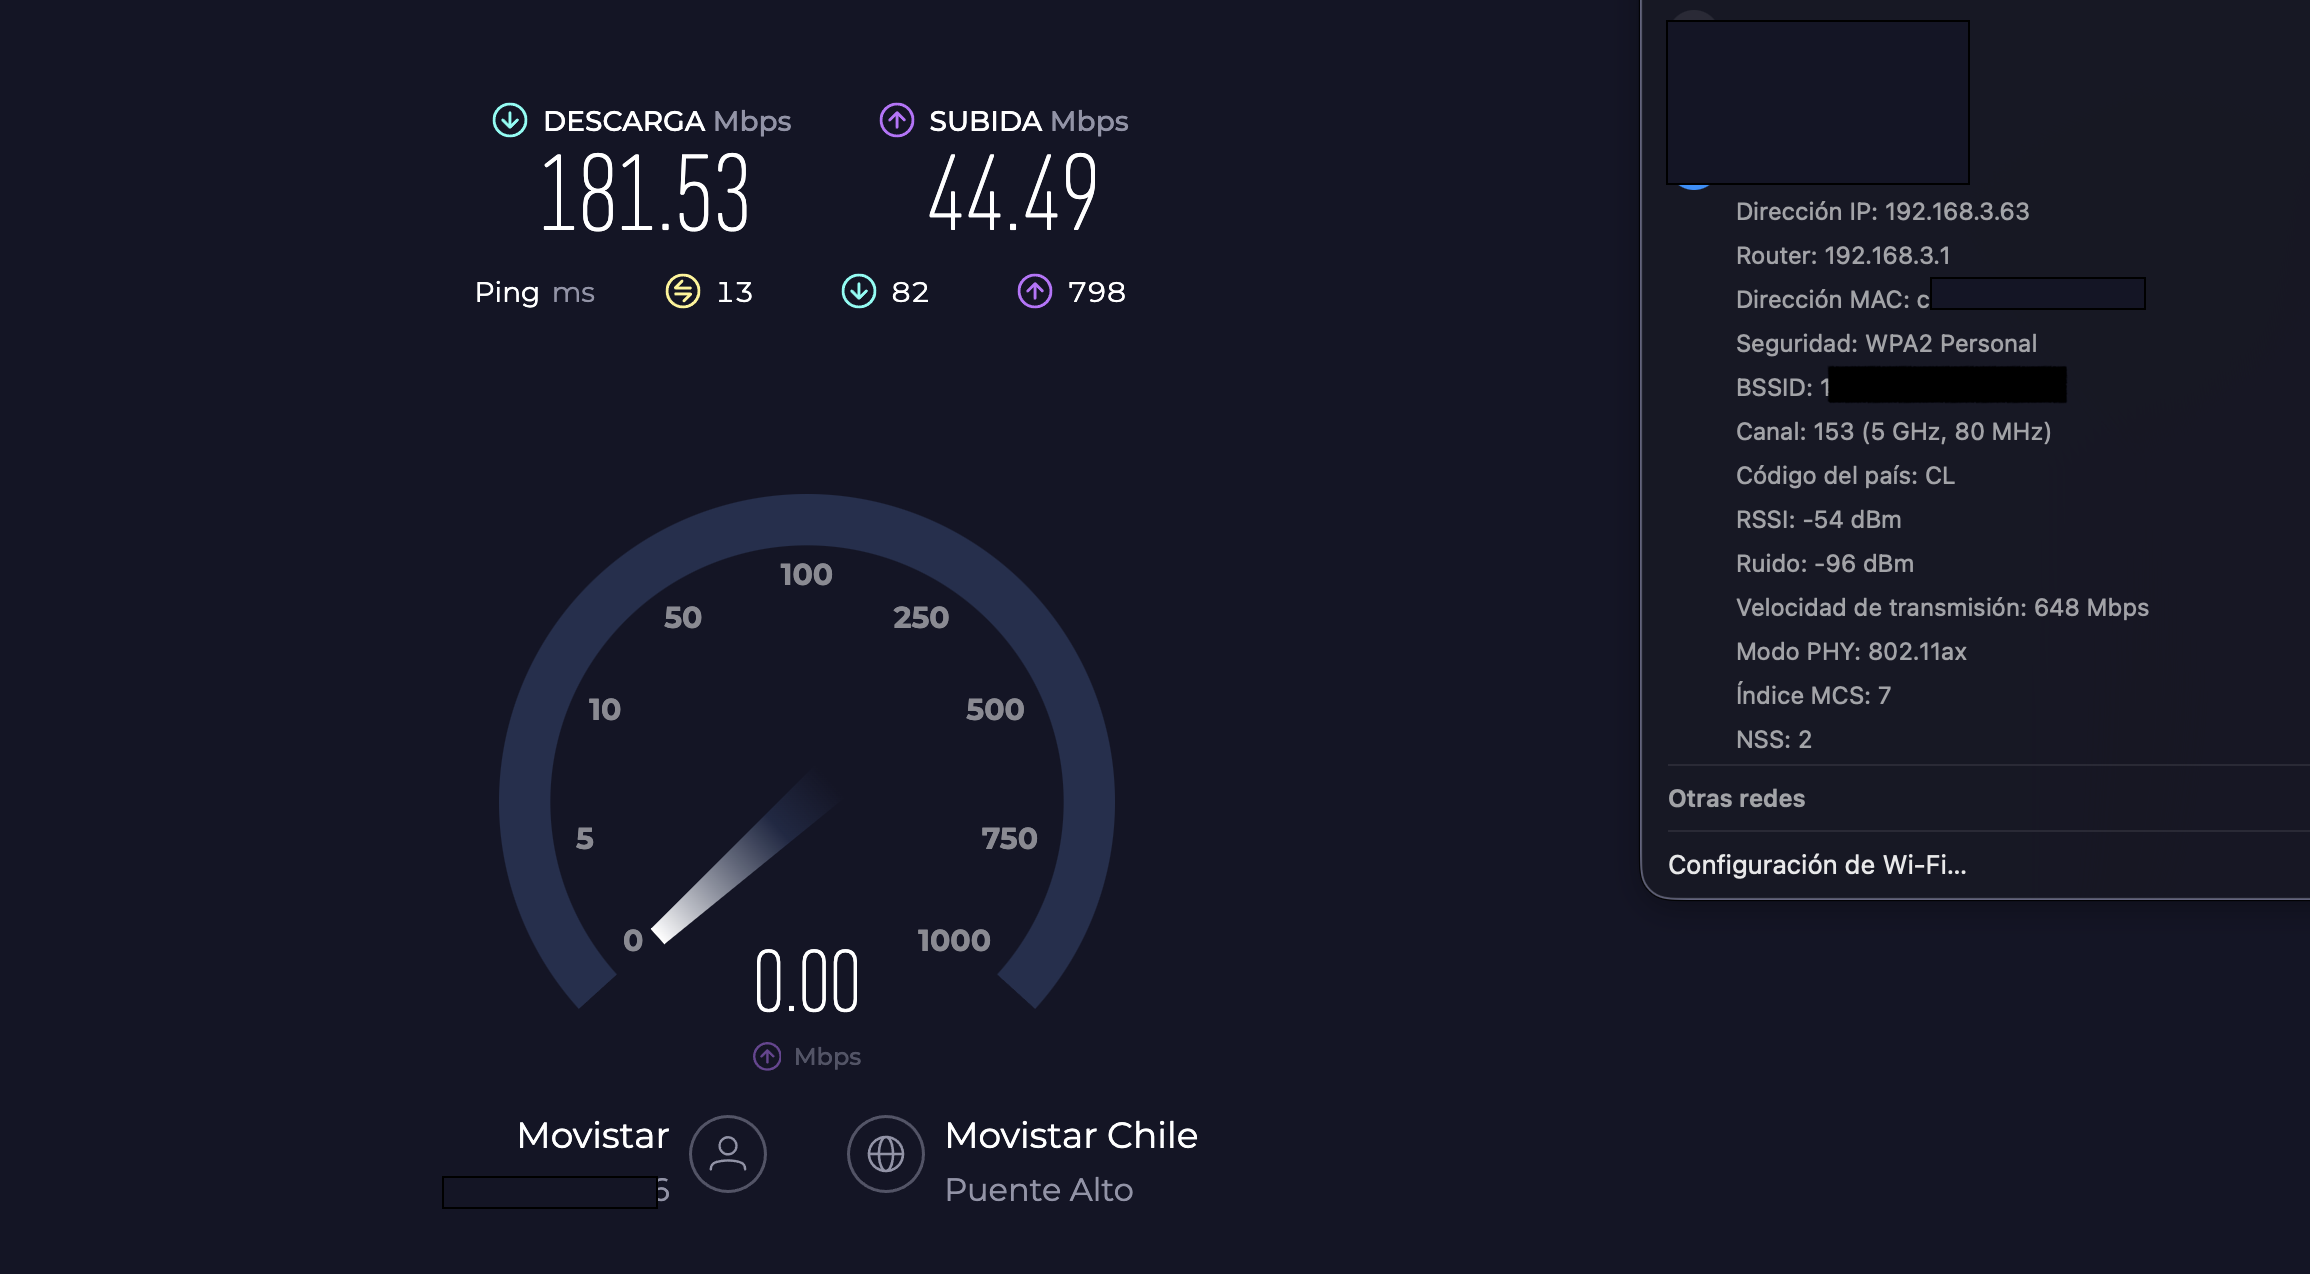2310x1274 pixels.
Task: Click the download arrow icon beside DESCARGA
Action: (x=510, y=121)
